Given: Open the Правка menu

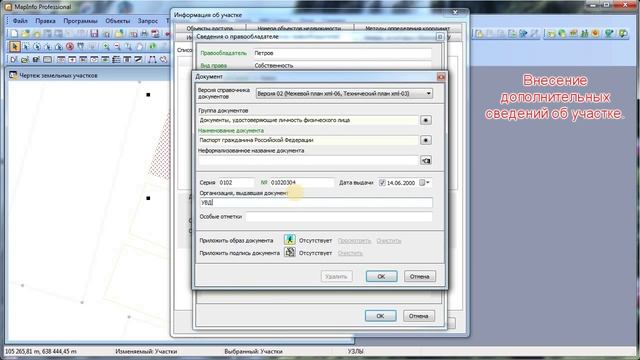Looking at the screenshot, I should pyautogui.click(x=45, y=20).
